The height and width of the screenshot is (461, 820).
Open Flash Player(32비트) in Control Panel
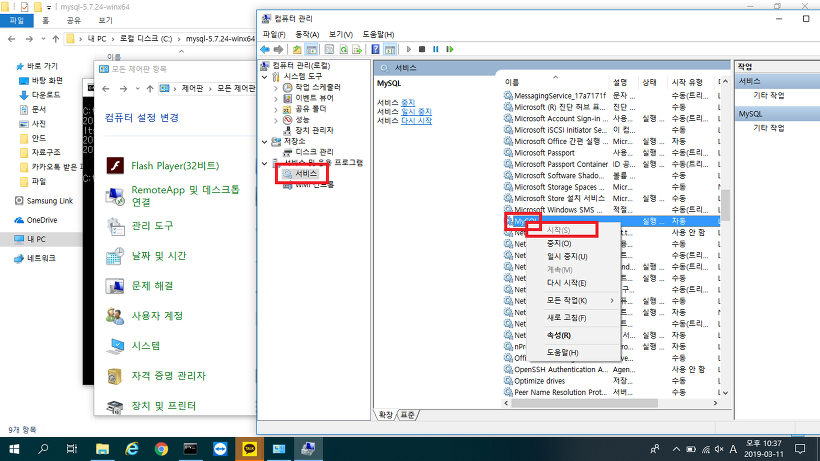[x=175, y=166]
